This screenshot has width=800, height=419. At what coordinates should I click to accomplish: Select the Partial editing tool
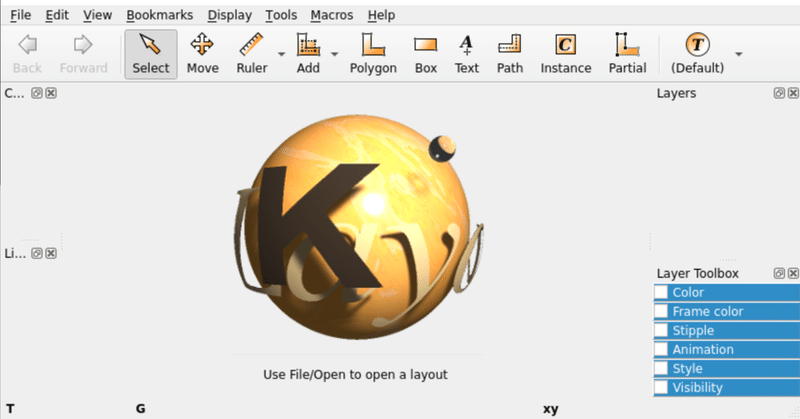627,54
